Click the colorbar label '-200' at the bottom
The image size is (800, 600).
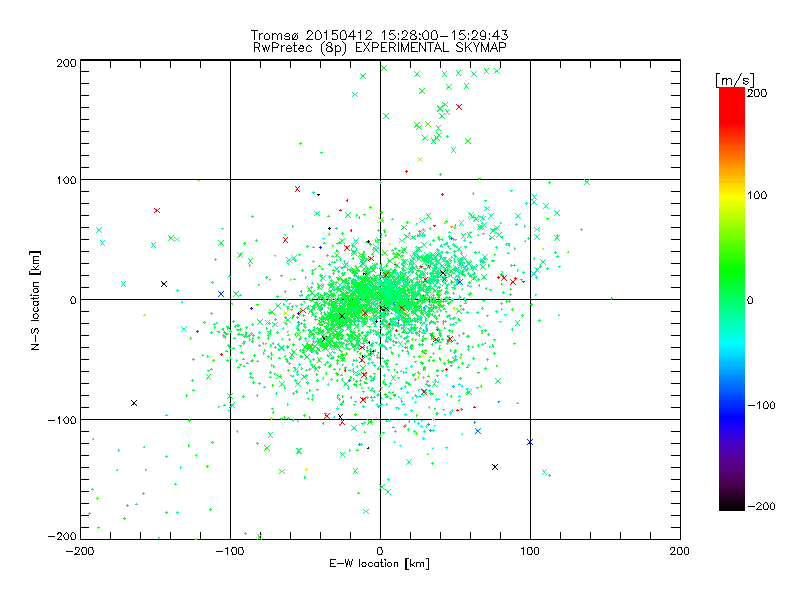pyautogui.click(x=761, y=506)
